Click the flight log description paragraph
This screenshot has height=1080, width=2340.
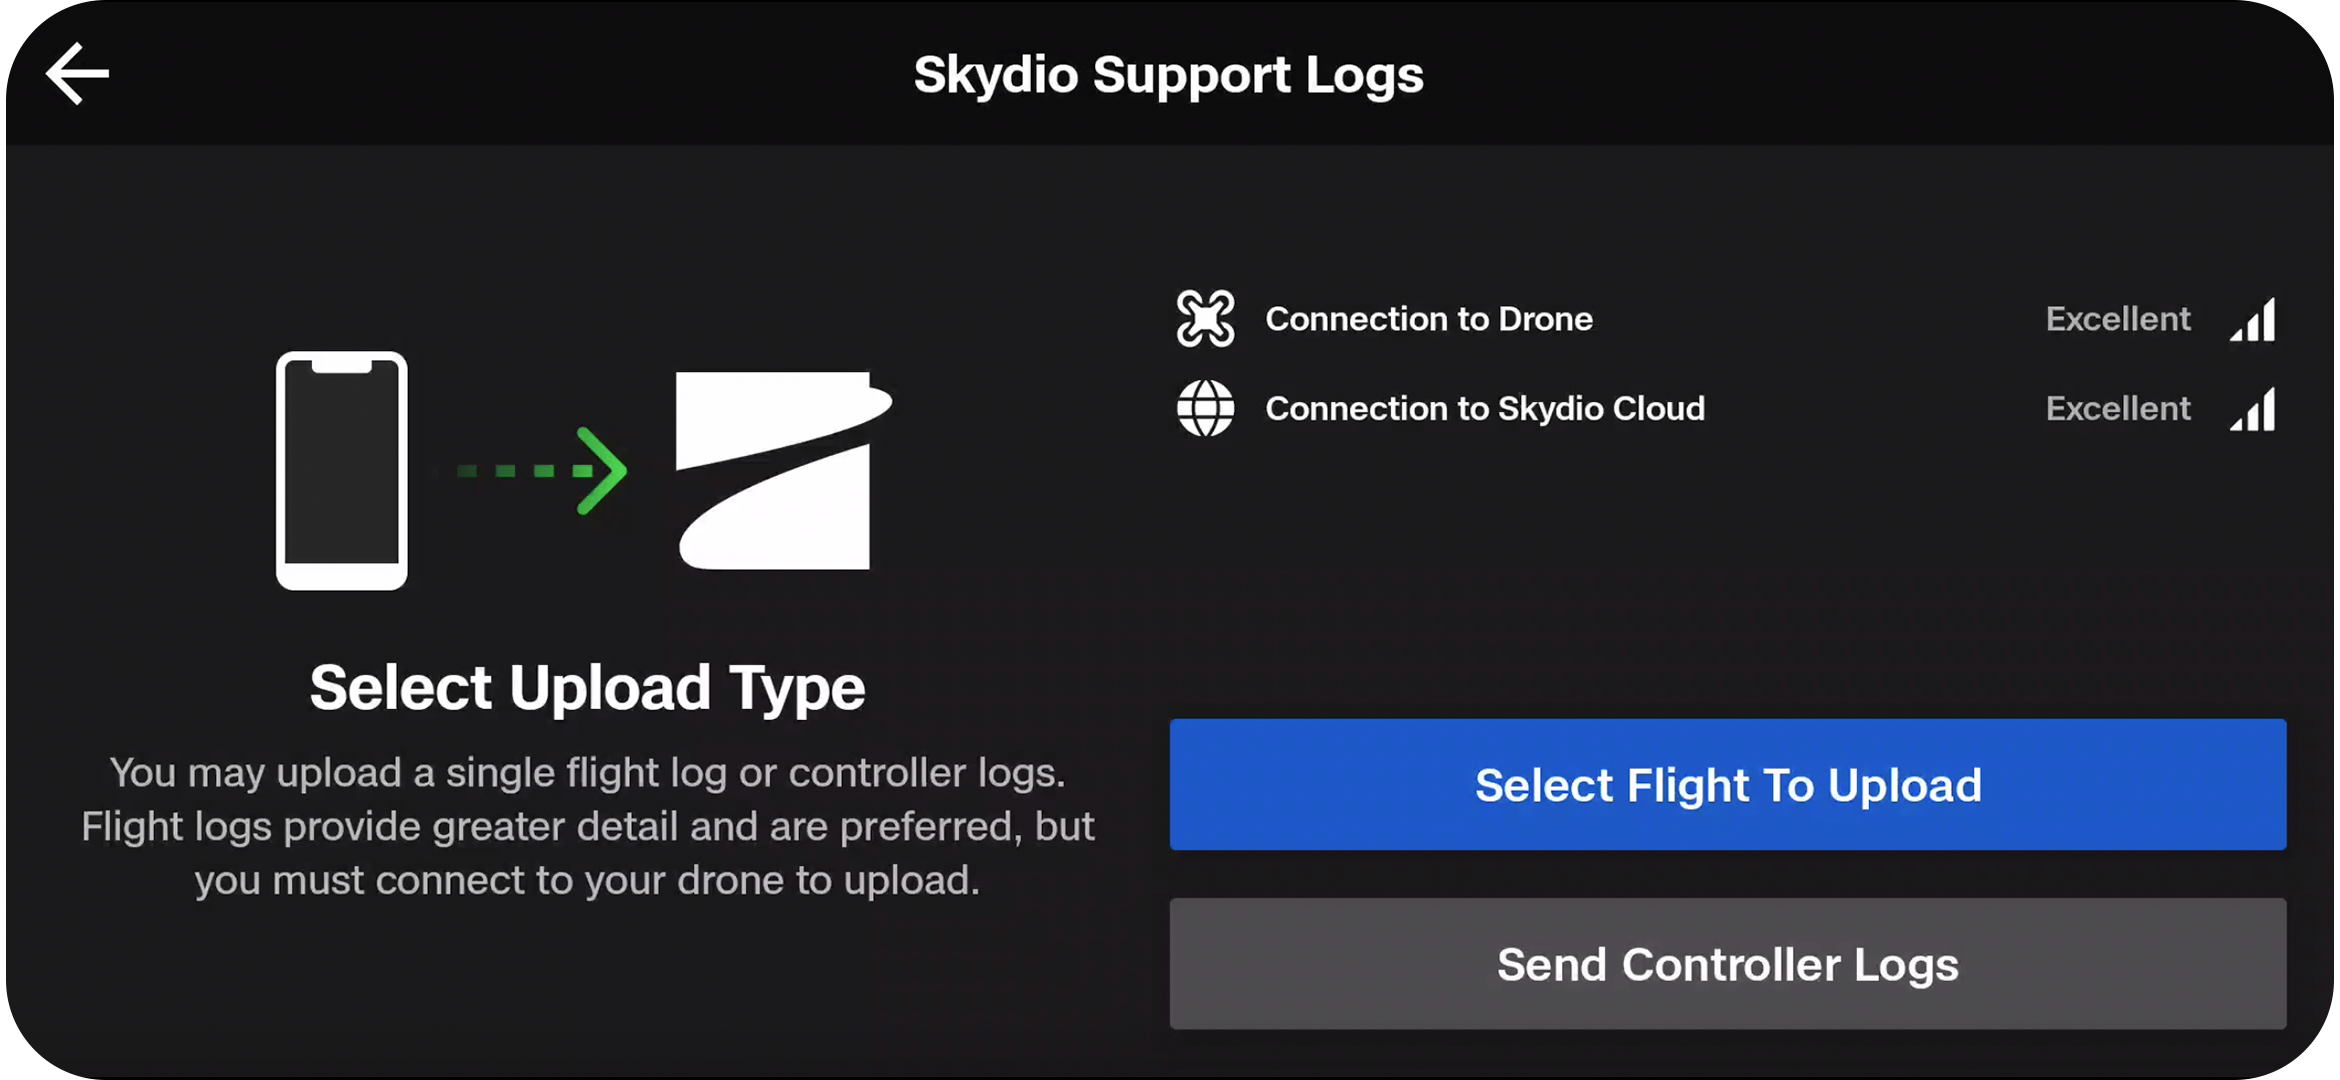(588, 827)
